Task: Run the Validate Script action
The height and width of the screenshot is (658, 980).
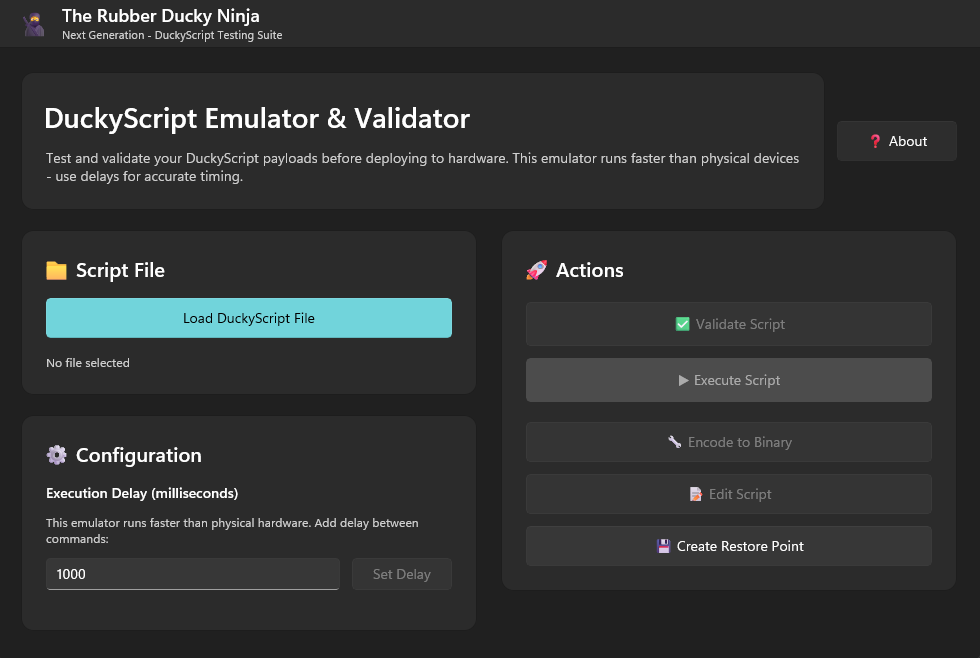Action: 729,324
